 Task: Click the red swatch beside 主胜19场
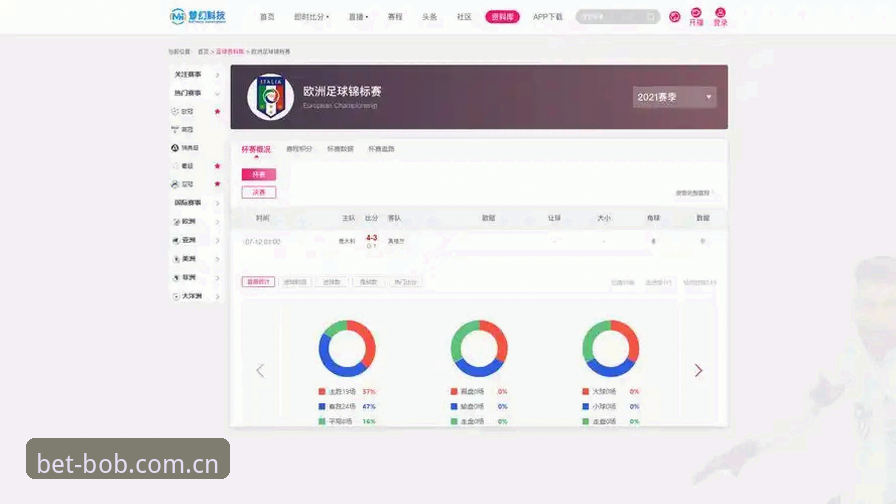(x=322, y=391)
